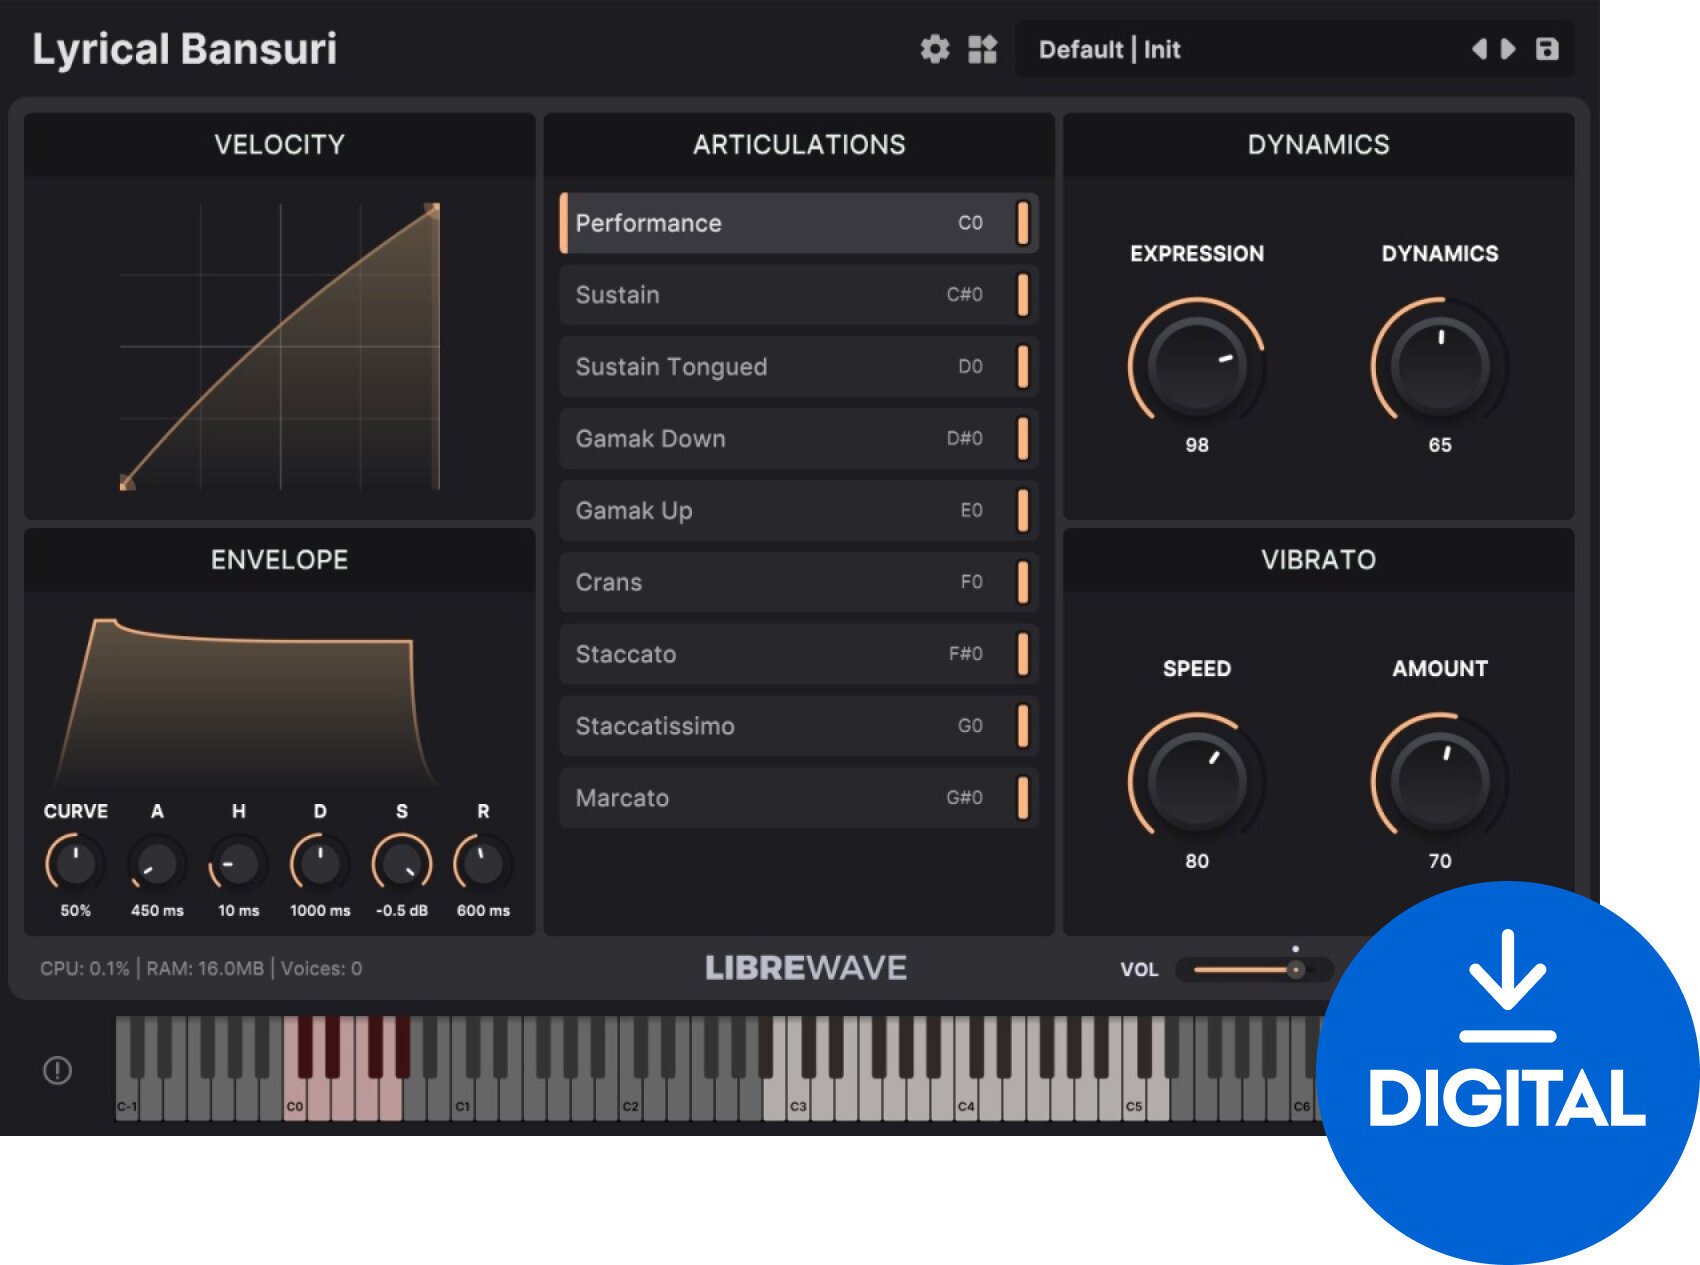
Task: Click the Vibrato Speed knob
Action: (1197, 780)
